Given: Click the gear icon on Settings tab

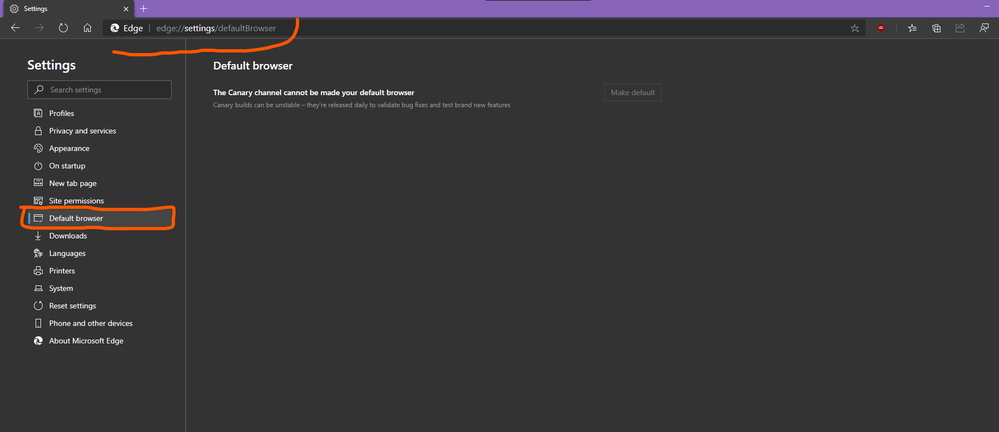Looking at the screenshot, I should [14, 9].
